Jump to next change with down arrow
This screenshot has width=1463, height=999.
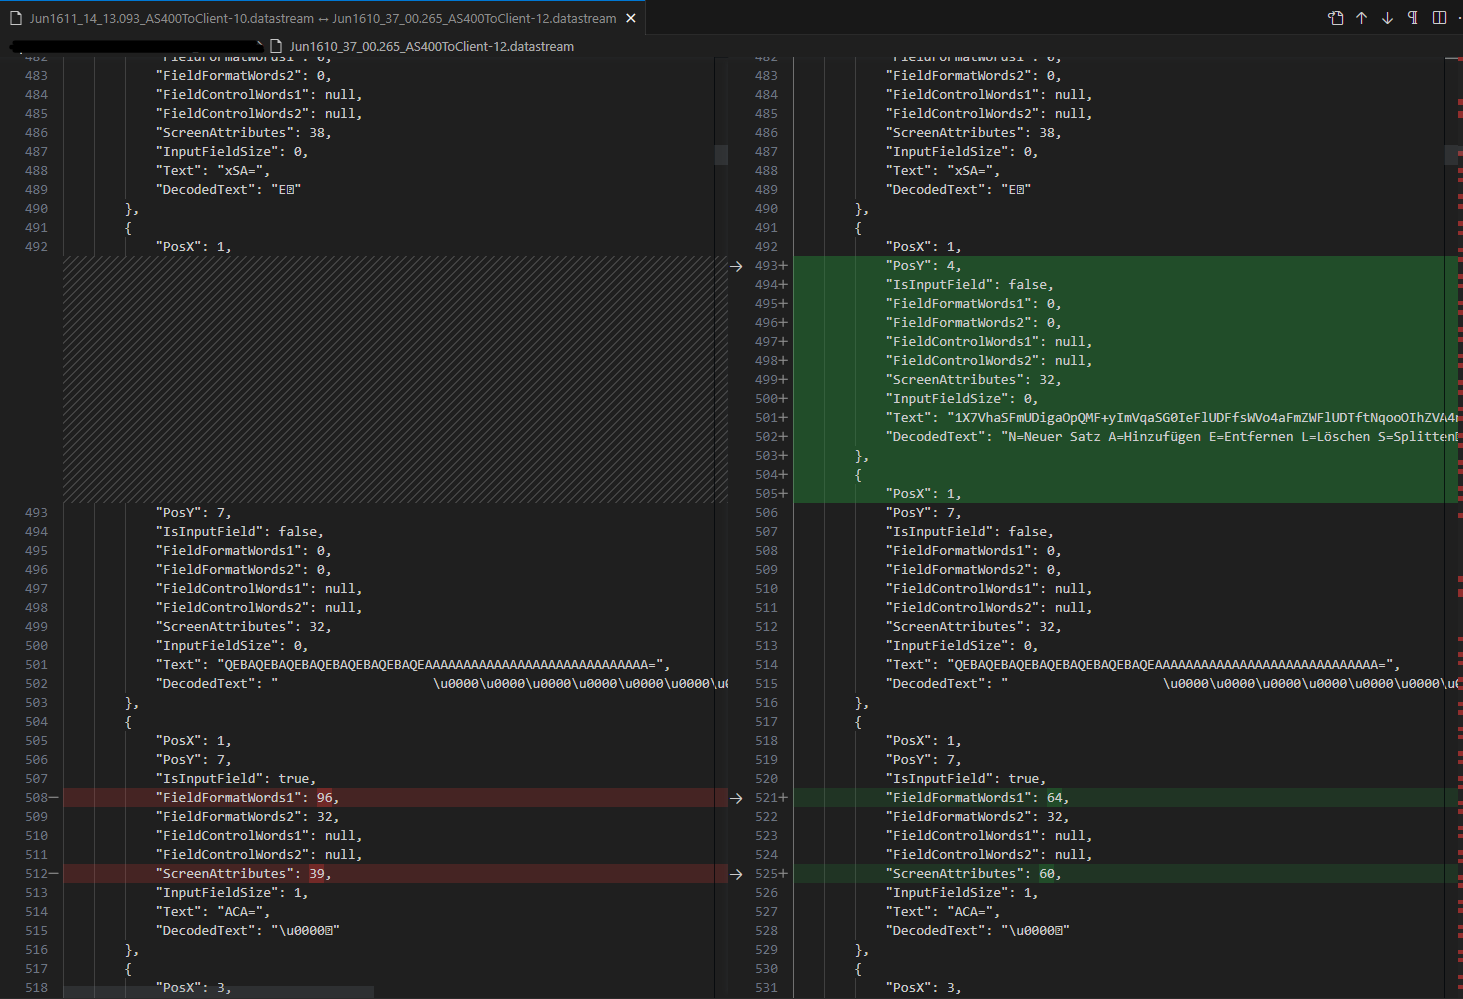[1387, 18]
